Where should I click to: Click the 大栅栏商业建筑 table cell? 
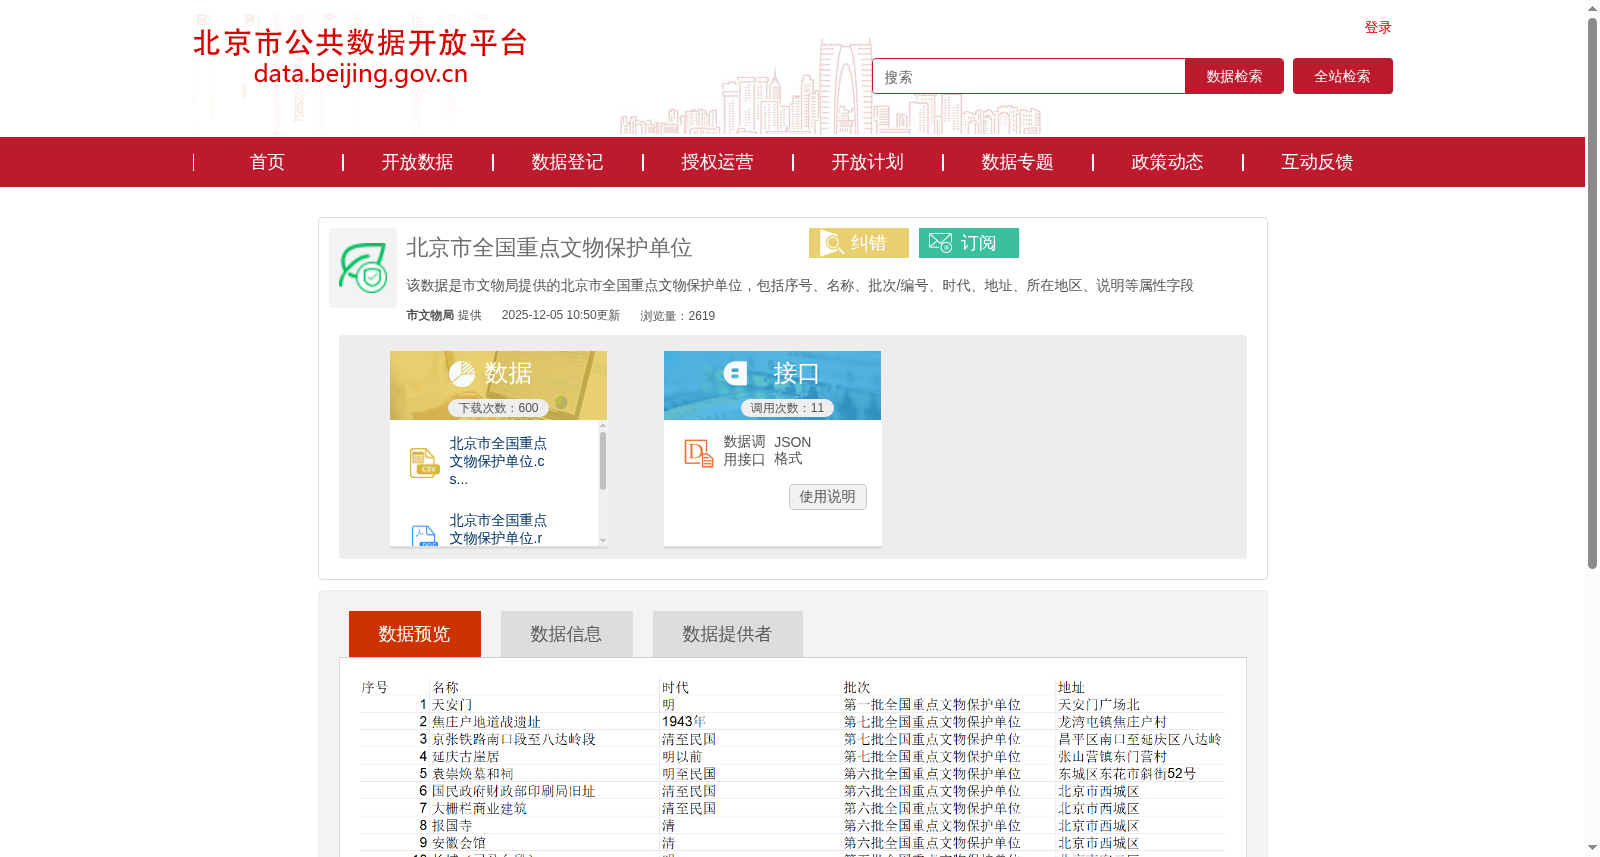[x=479, y=809]
